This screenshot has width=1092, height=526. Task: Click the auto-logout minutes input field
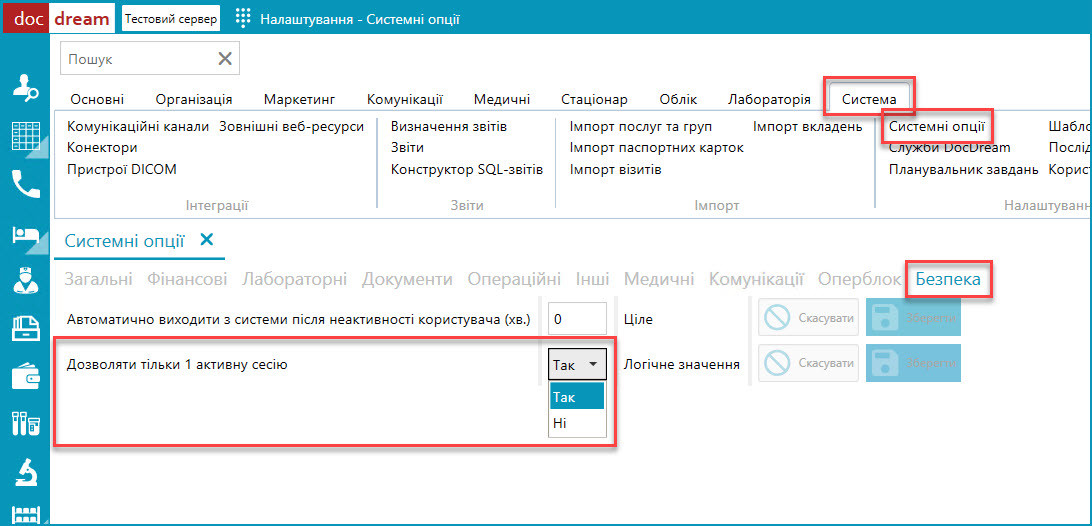(577, 319)
